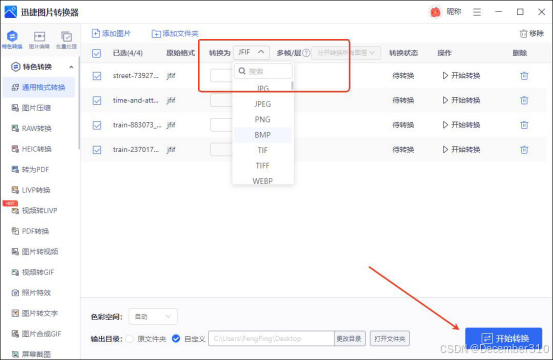Uncheck the train-883073 file checkbox
553x360 pixels.
pos(97,125)
